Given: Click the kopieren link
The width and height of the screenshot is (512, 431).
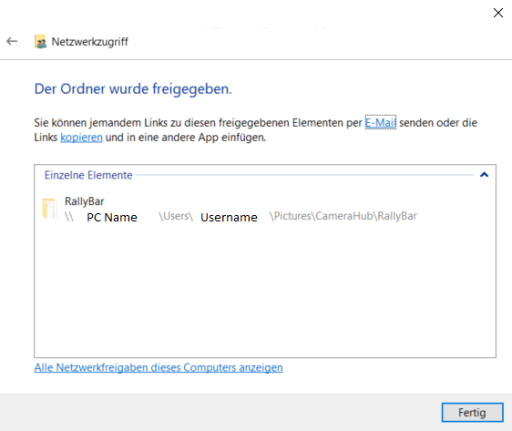Looking at the screenshot, I should (81, 137).
